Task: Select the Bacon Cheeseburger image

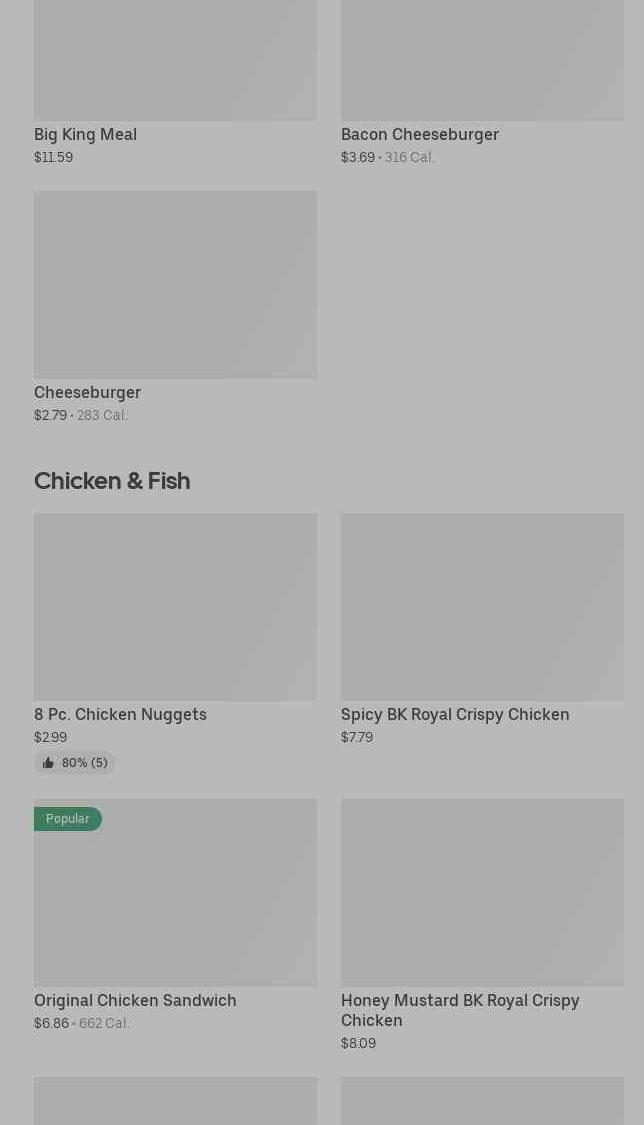Action: click(482, 60)
